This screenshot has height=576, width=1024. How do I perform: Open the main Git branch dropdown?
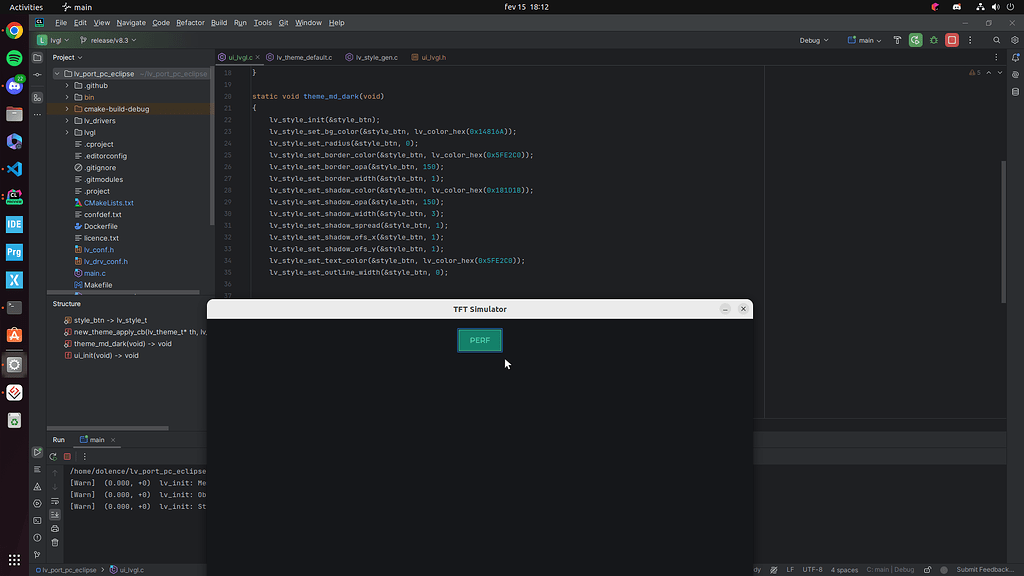[864, 40]
